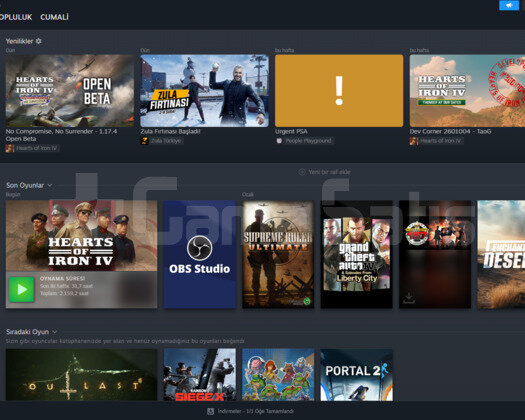525x420 pixels.
Task: Click the People Playground game icon
Action: pyautogui.click(x=279, y=141)
